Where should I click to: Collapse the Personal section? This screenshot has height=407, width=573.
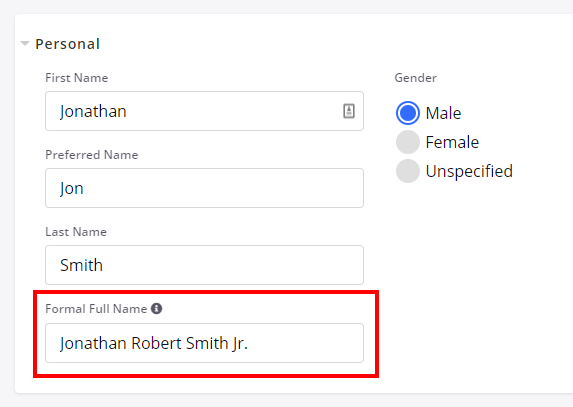[25, 44]
